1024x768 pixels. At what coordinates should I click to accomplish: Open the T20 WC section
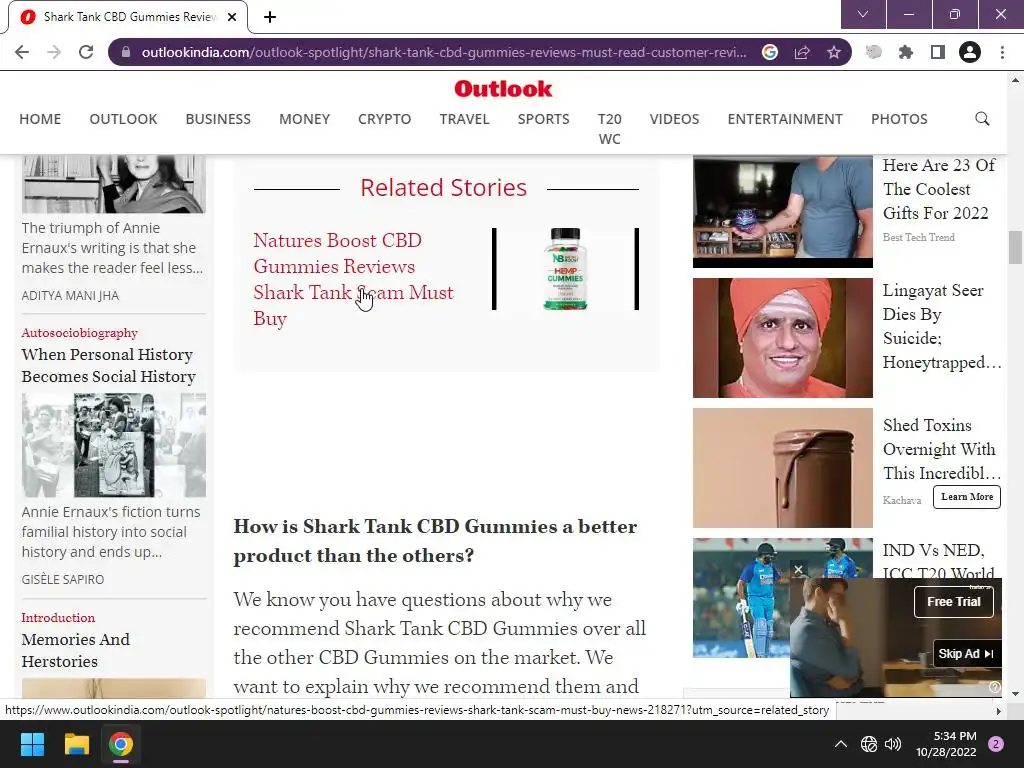pyautogui.click(x=609, y=129)
